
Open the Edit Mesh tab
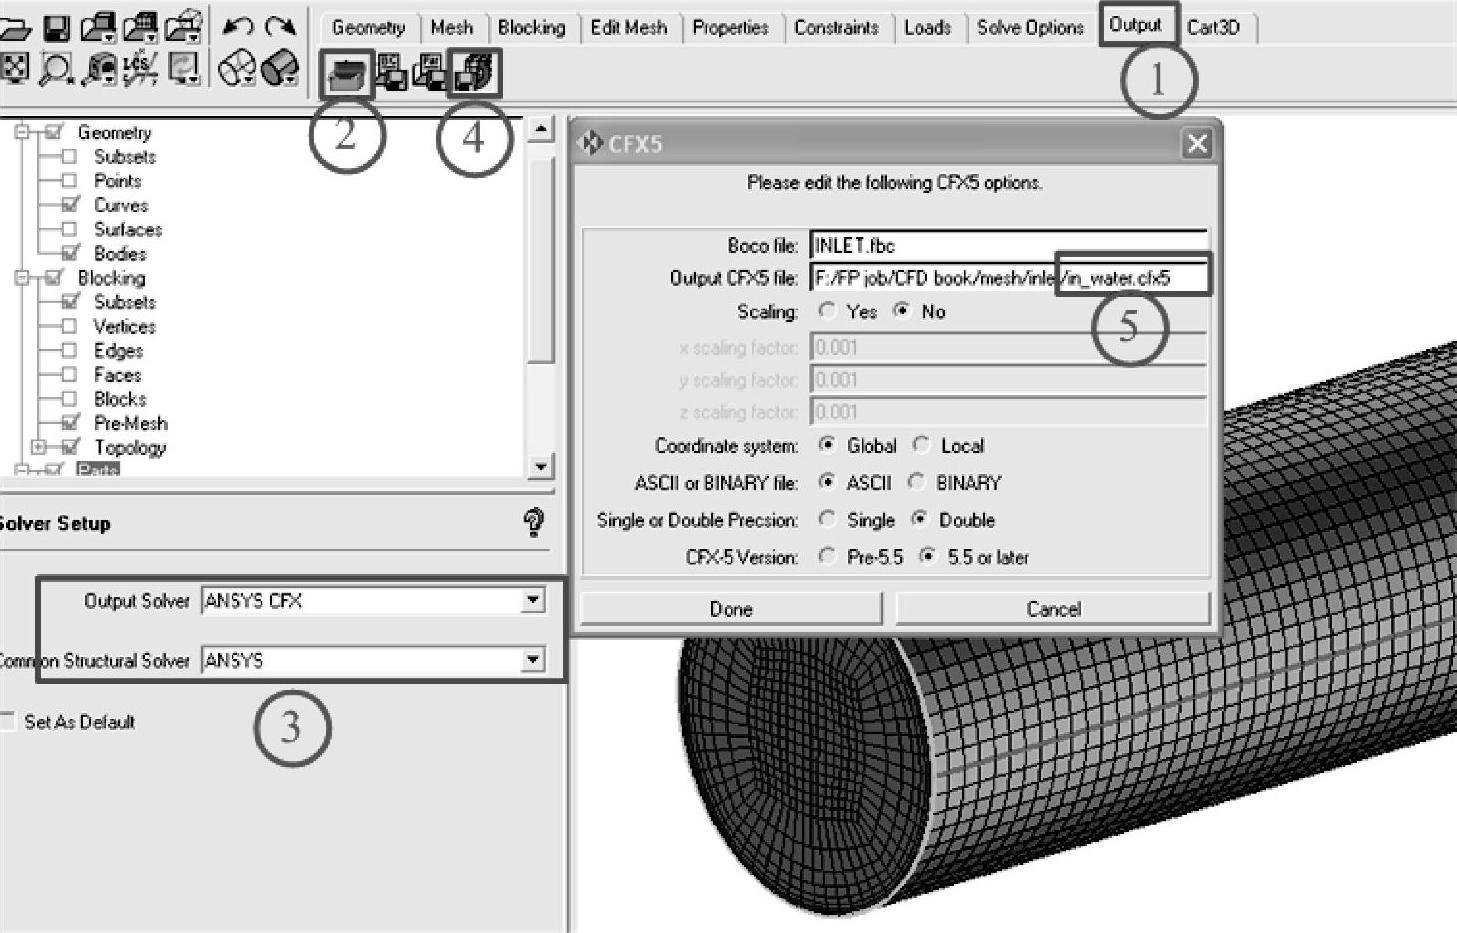(628, 28)
